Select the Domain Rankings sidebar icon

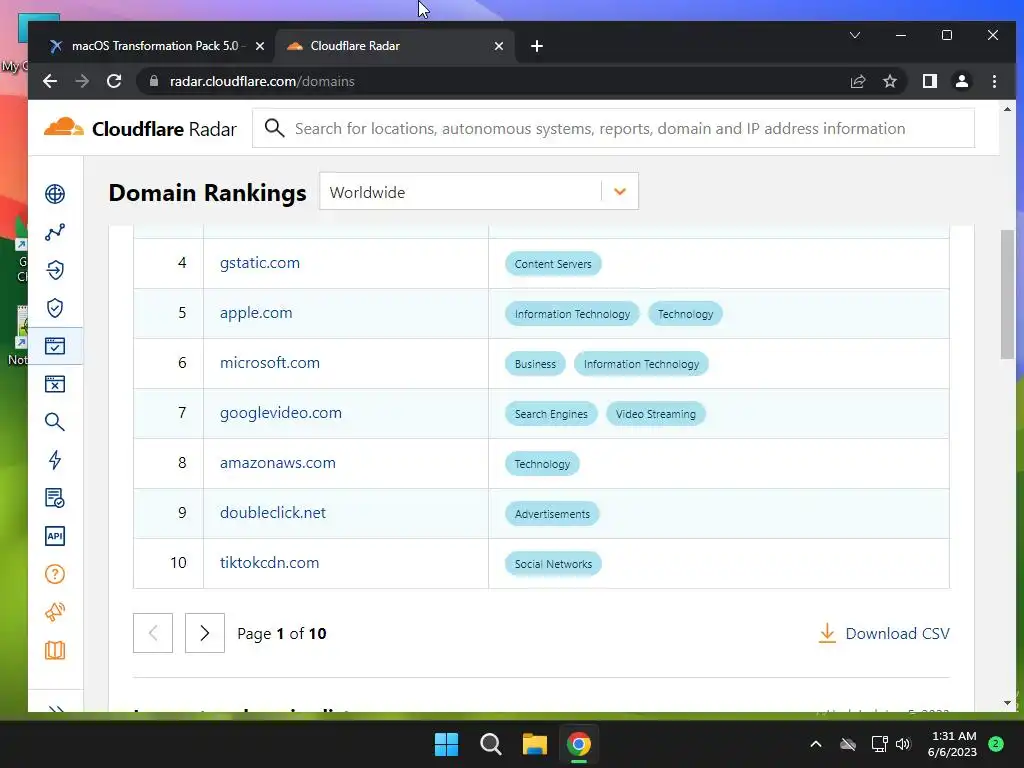pos(55,345)
